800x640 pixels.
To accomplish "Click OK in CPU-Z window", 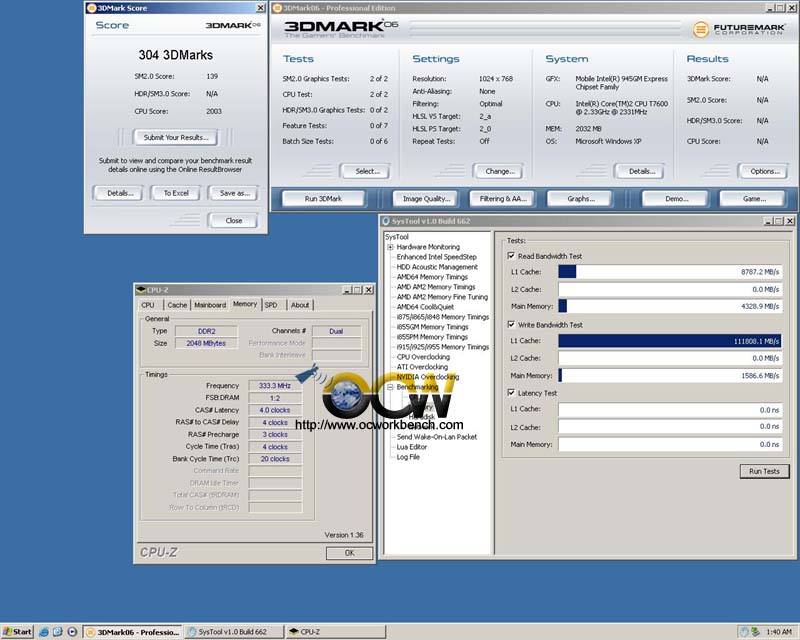I will pyautogui.click(x=349, y=553).
